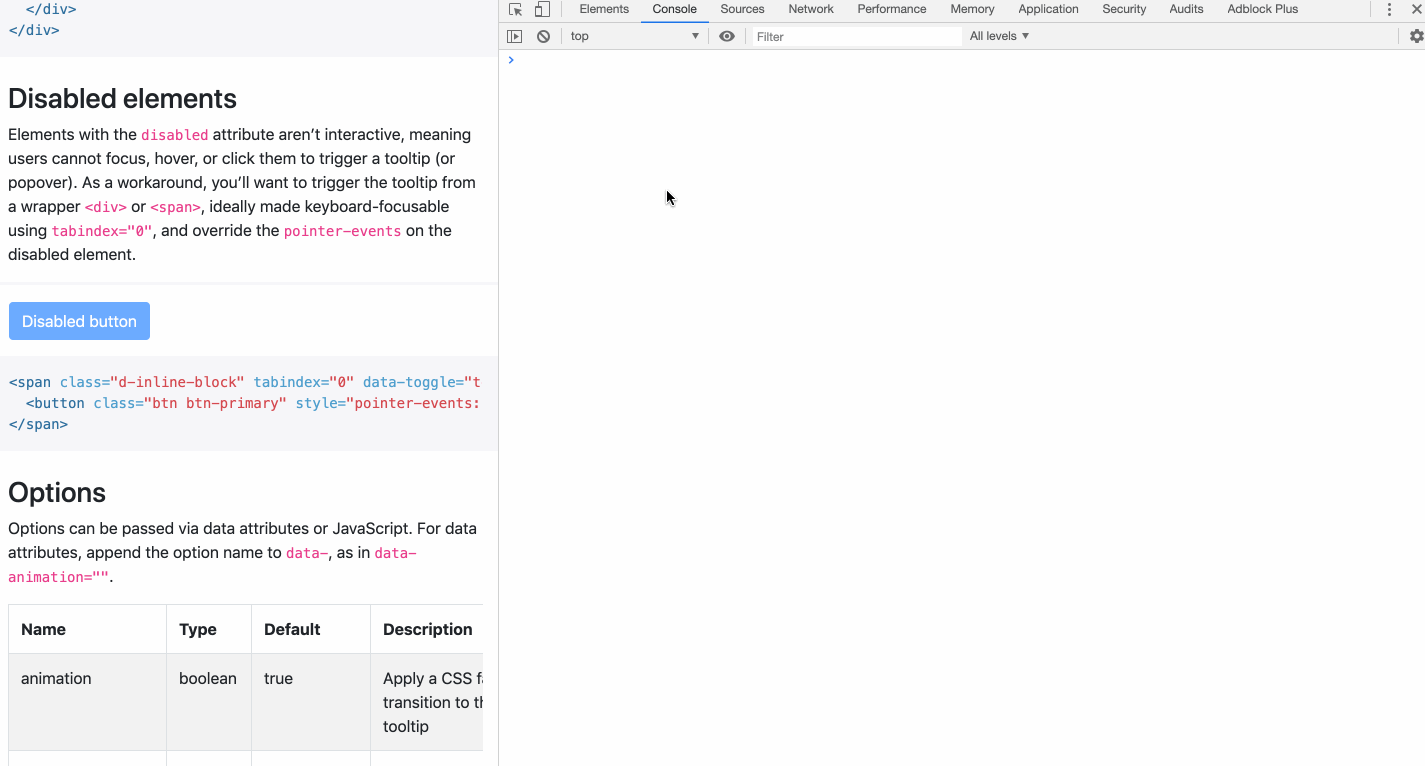Open DevTools three-dot customize menu
This screenshot has height=766, width=1425.
pos(1389,9)
